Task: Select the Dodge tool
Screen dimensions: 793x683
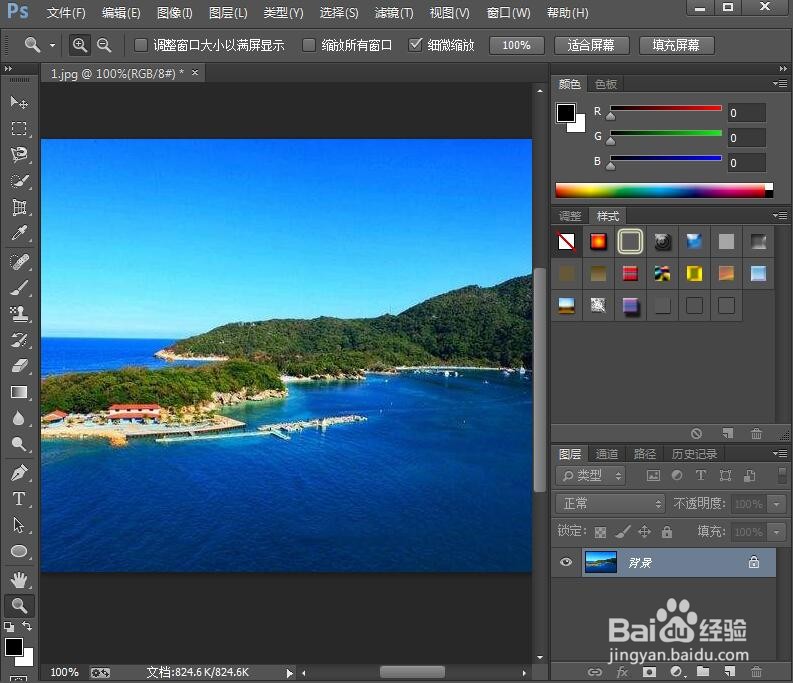Action: 19,444
